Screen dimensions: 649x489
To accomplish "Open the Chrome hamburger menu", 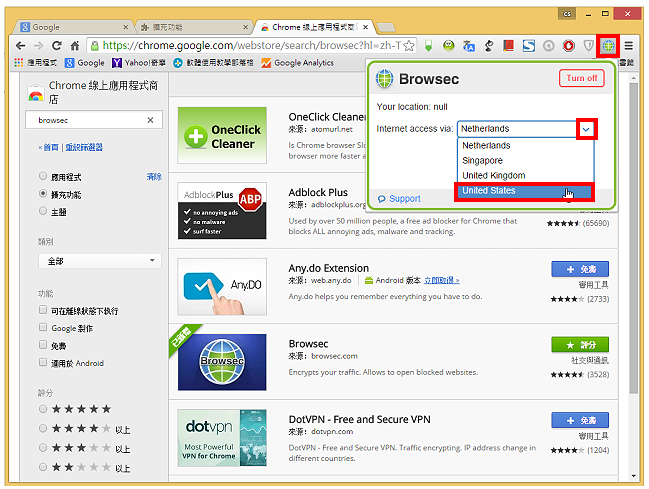I will (628, 46).
